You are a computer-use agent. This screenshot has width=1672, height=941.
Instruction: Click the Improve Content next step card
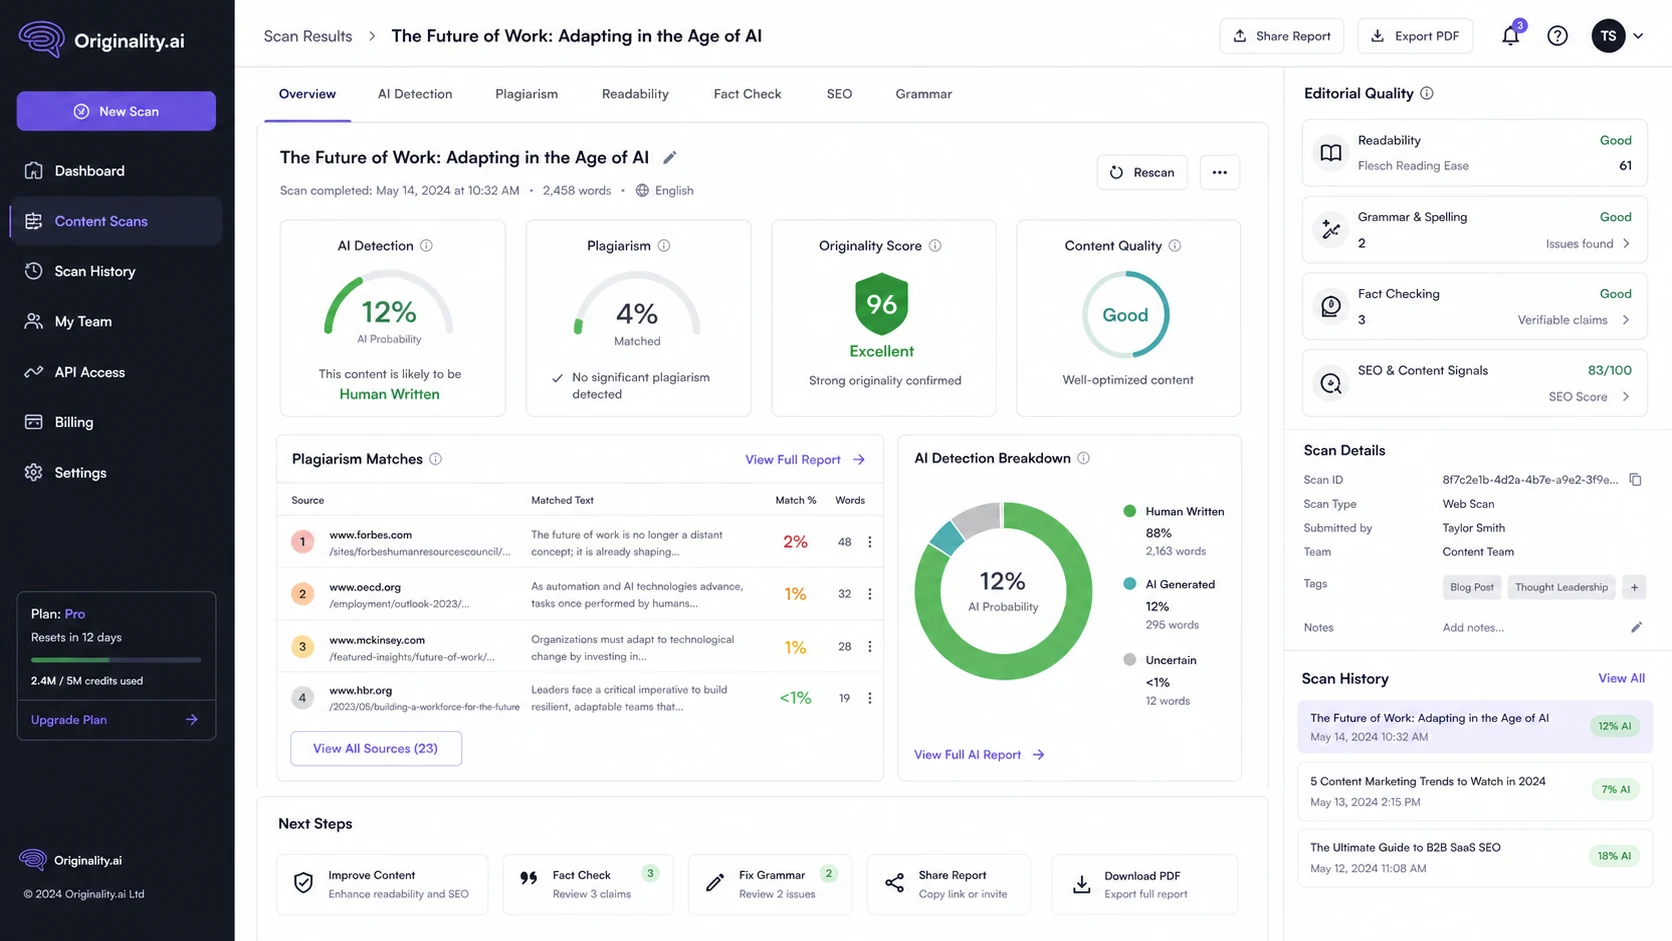[x=383, y=884]
